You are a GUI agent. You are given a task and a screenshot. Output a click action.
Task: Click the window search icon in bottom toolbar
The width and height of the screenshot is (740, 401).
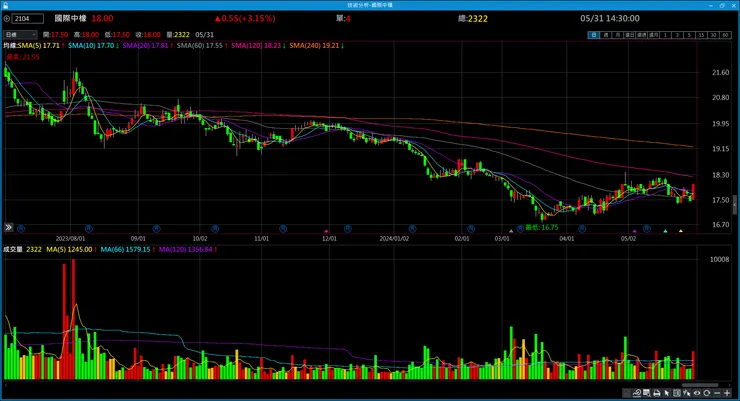647,393
